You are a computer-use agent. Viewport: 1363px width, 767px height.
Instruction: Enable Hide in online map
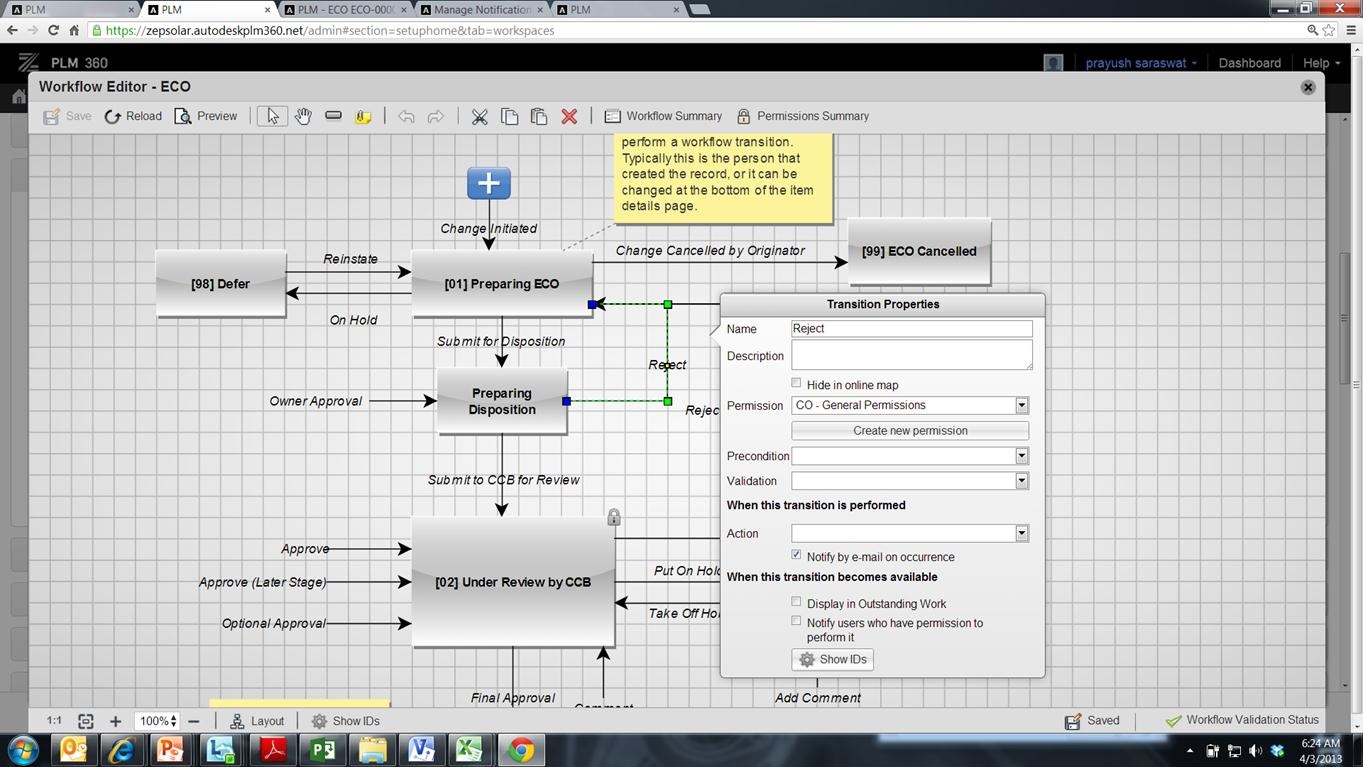click(x=796, y=382)
